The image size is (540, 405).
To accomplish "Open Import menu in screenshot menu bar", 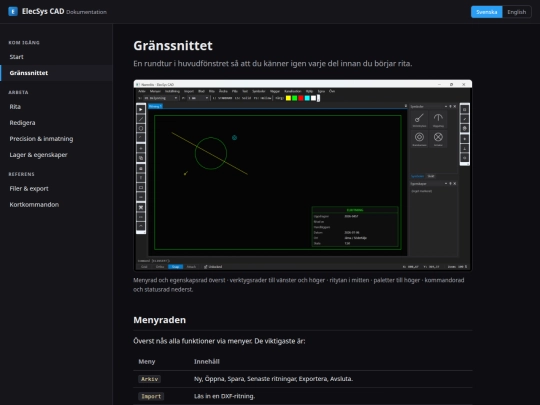I will tap(189, 91).
